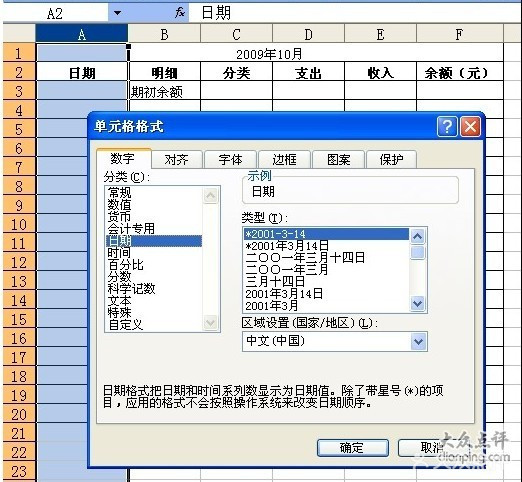Choose the 二○○一年三月 date type
This screenshot has height=482, width=522.
(326, 270)
